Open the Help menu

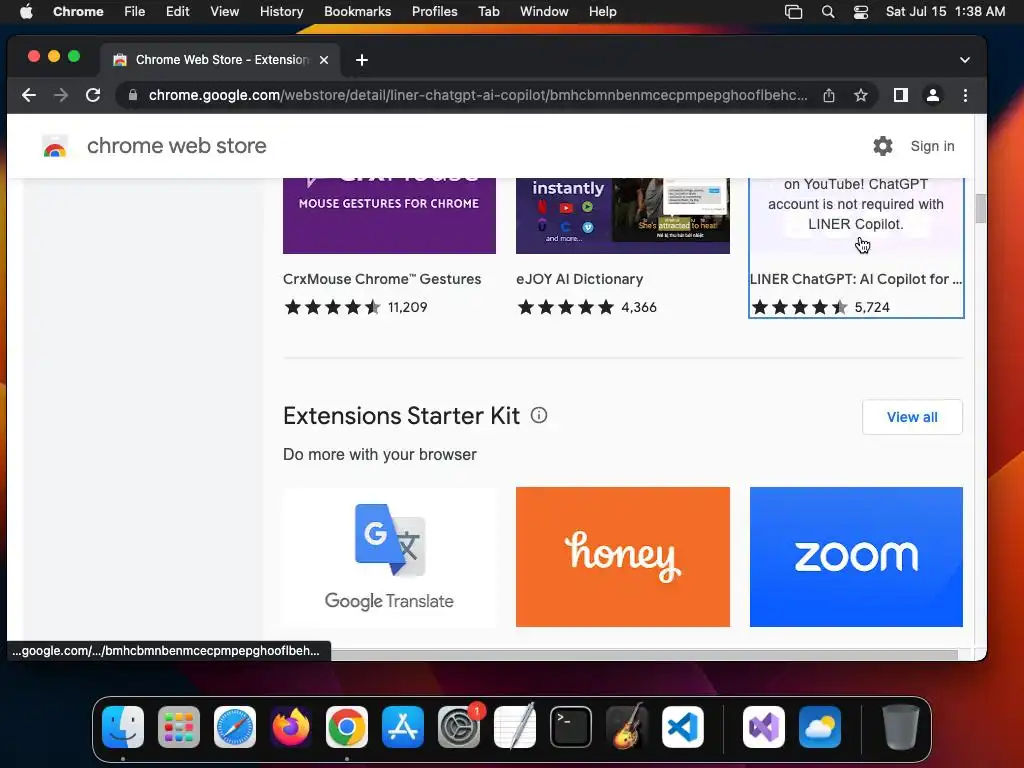(602, 12)
